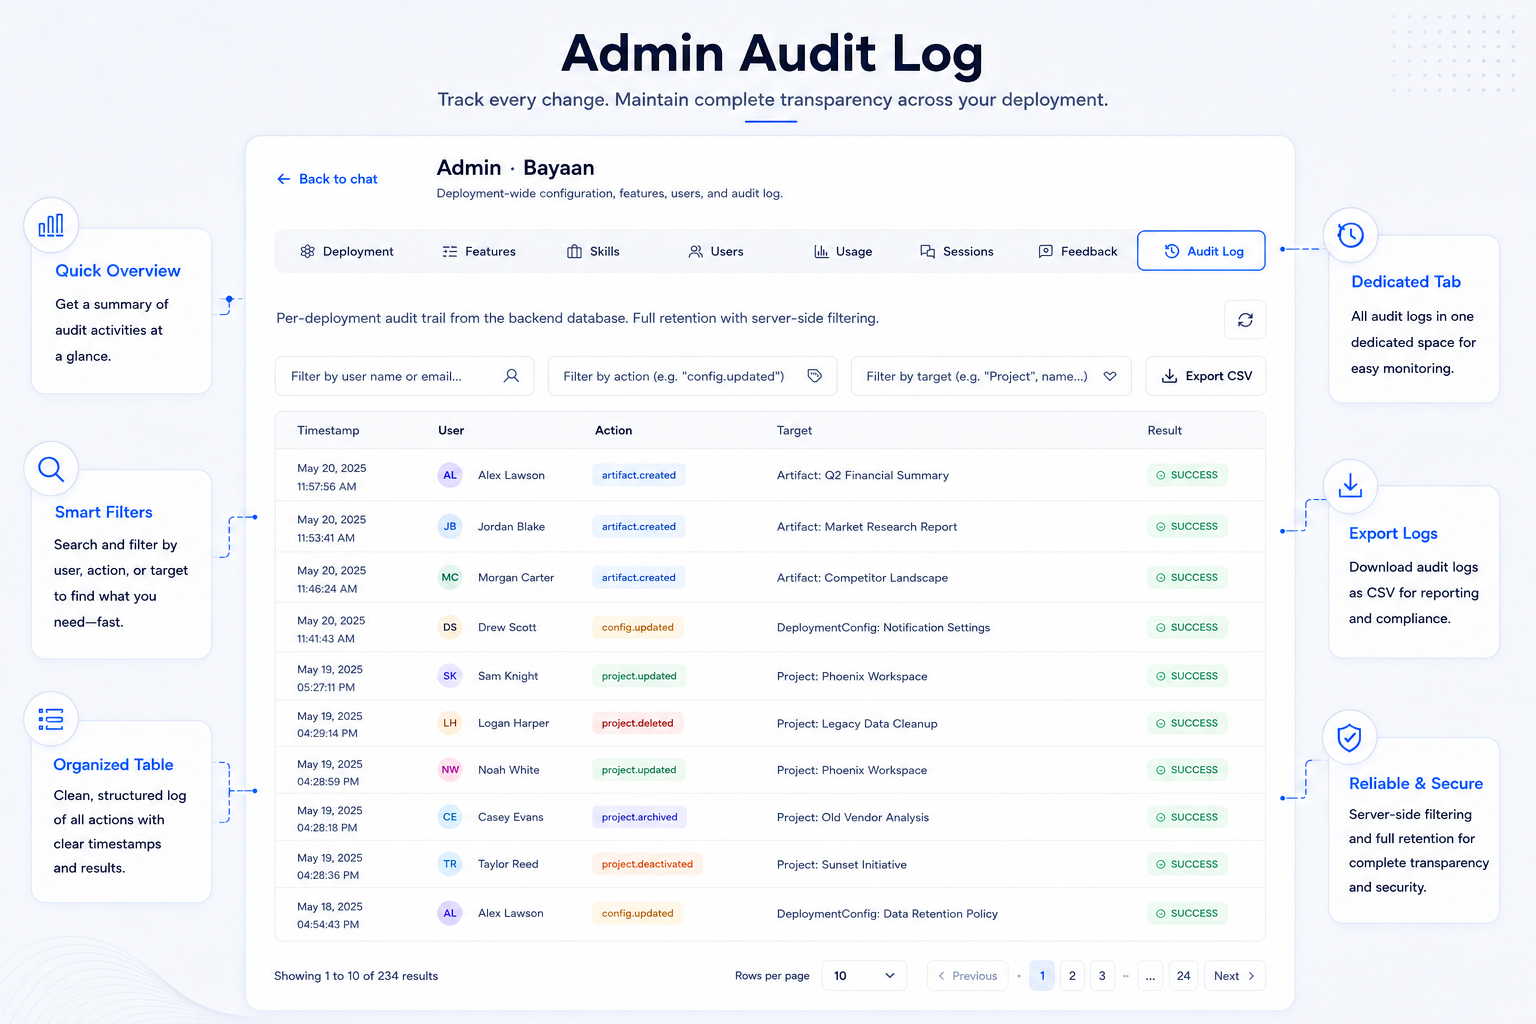Click the project.deactivated action badge
The height and width of the screenshot is (1024, 1536).
[647, 864]
